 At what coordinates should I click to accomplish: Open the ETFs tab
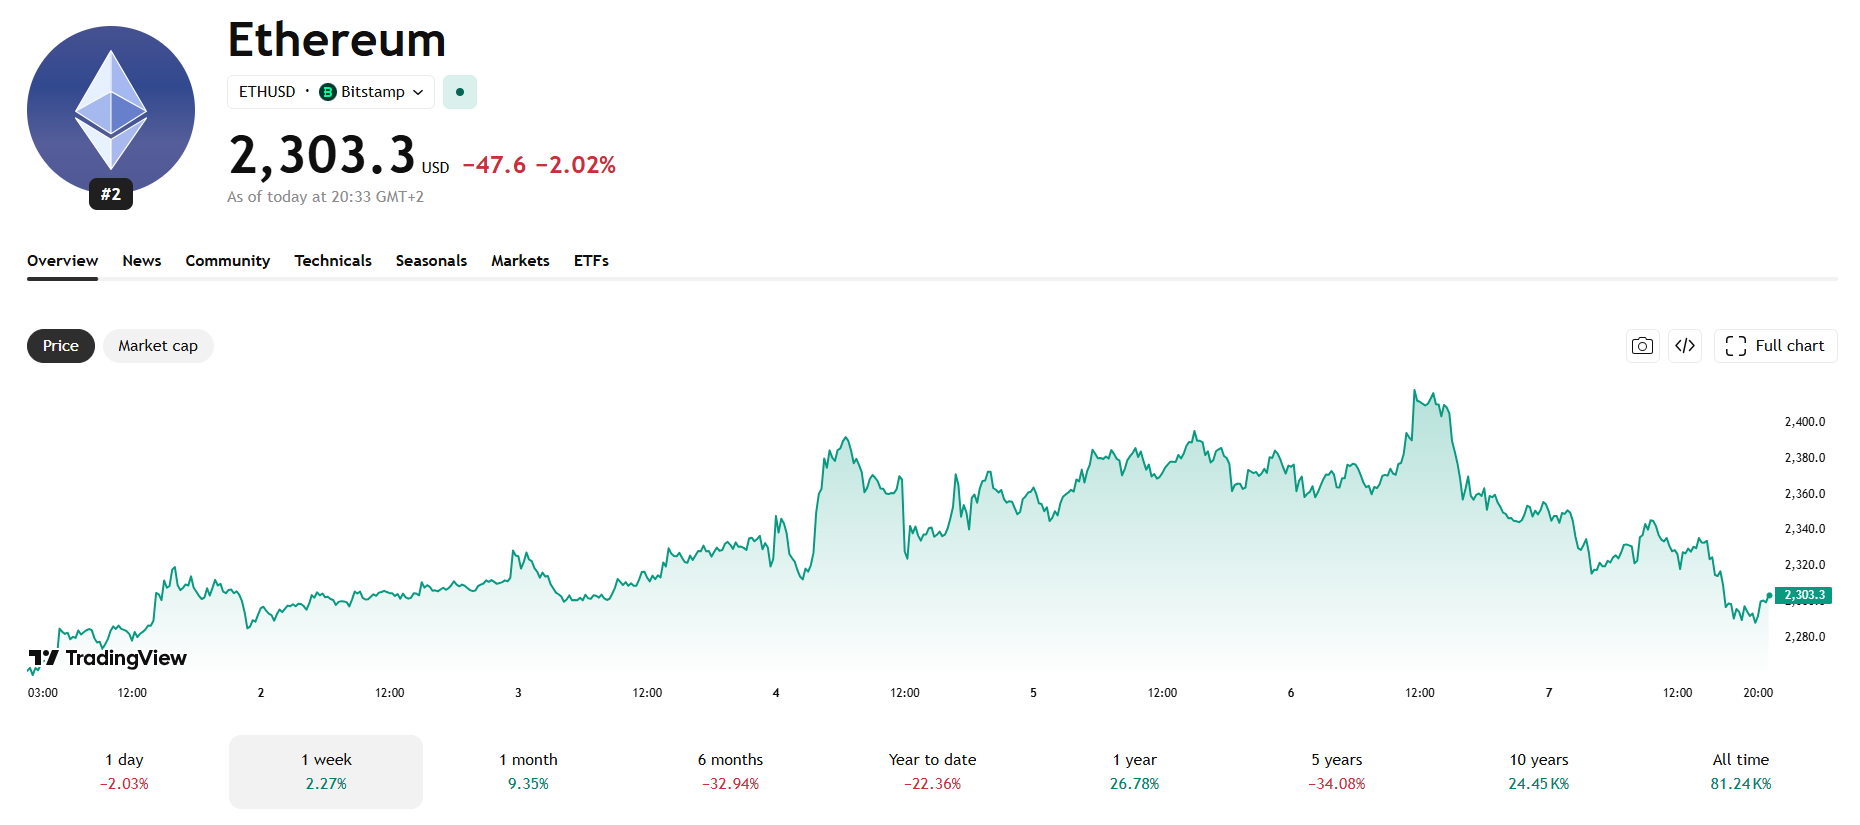(591, 261)
